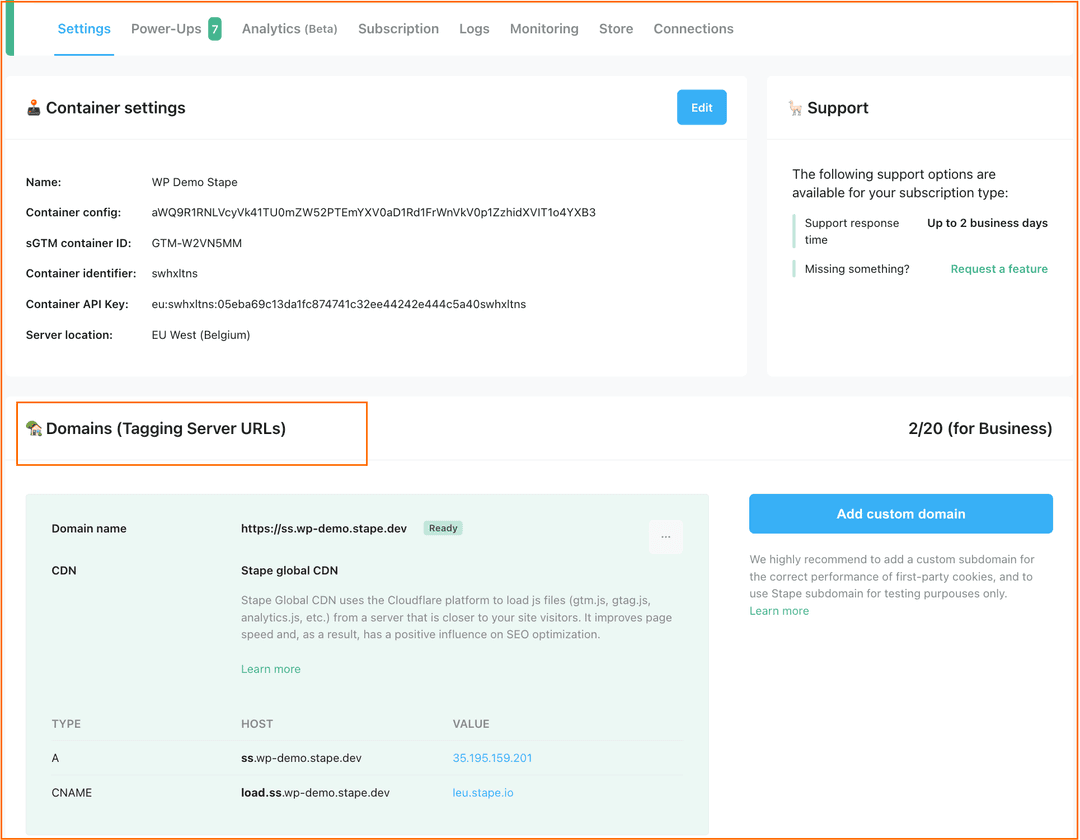Click the llama icon beside Support
1080x840 pixels.
click(x=796, y=107)
